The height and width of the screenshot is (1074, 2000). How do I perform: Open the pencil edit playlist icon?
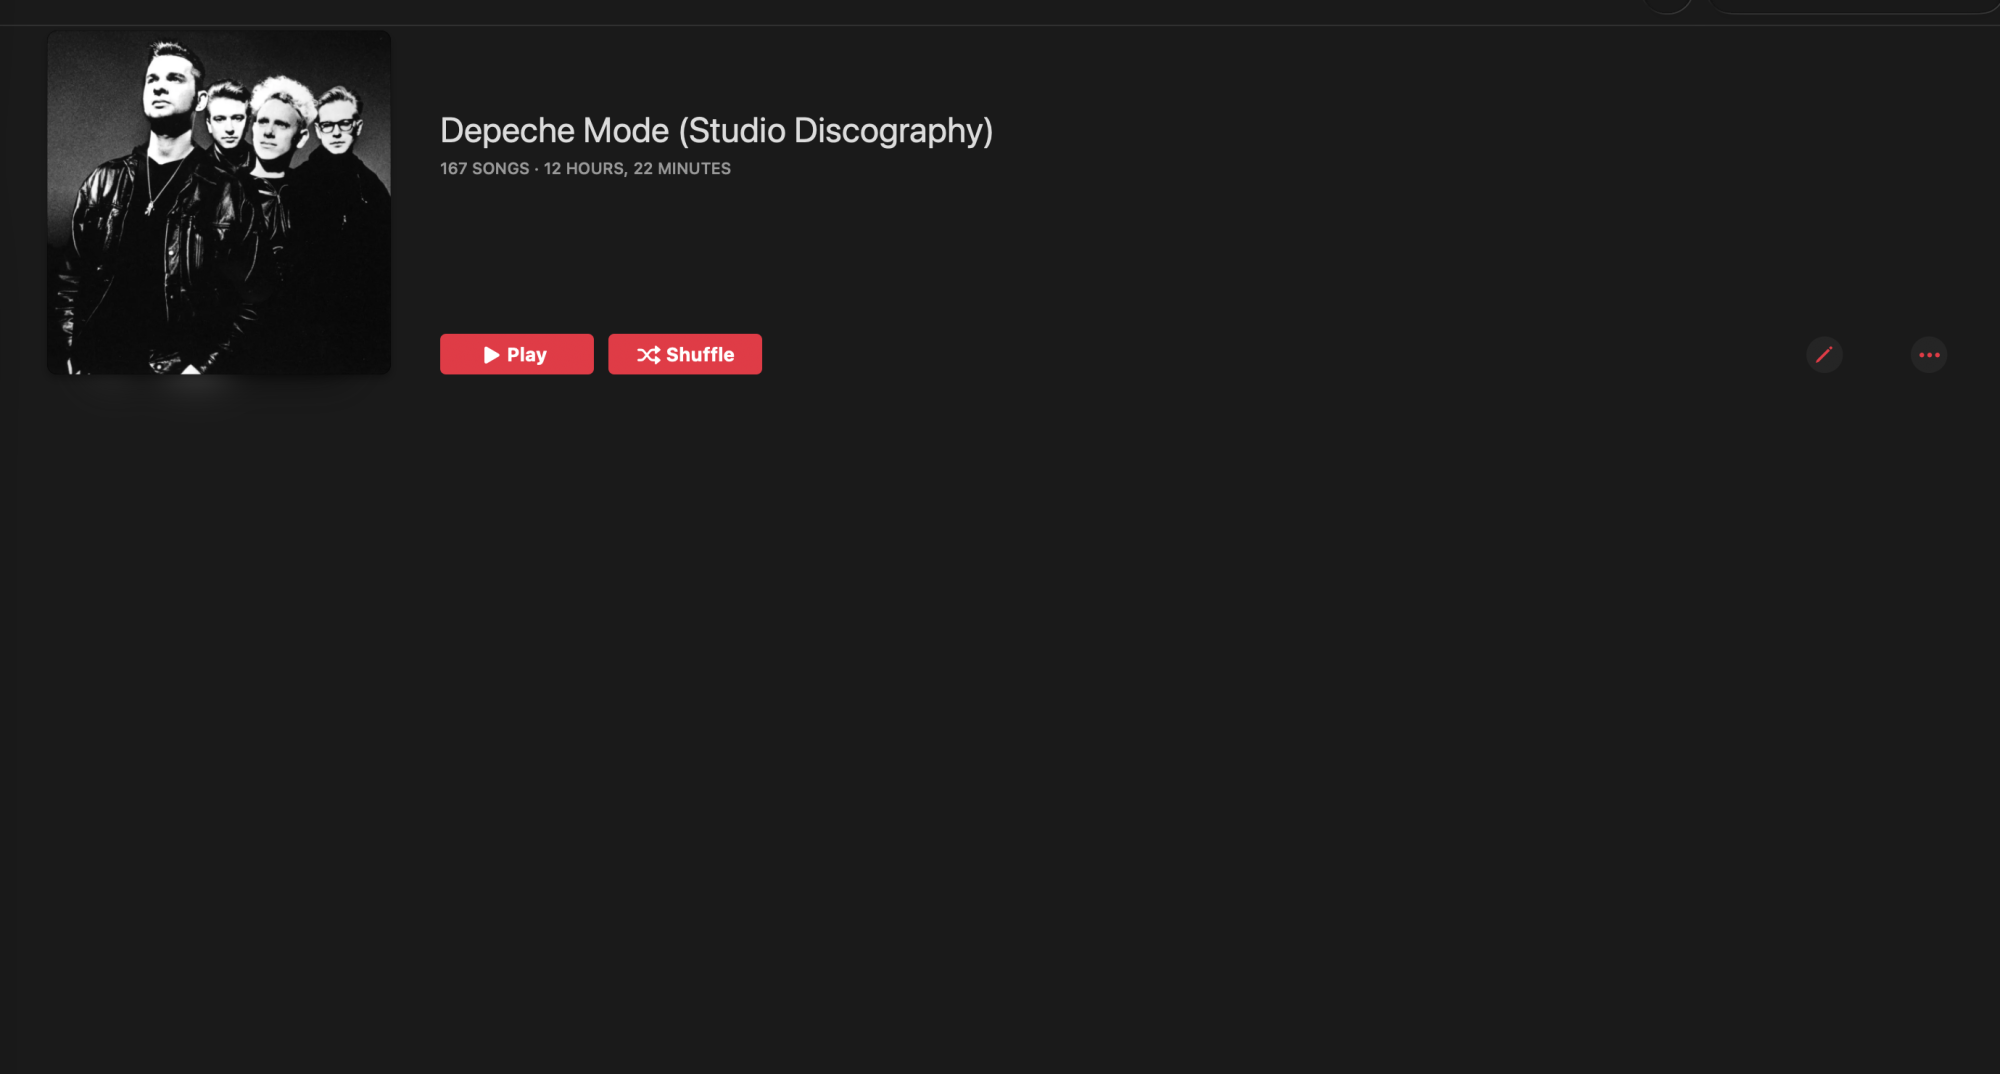pos(1824,355)
